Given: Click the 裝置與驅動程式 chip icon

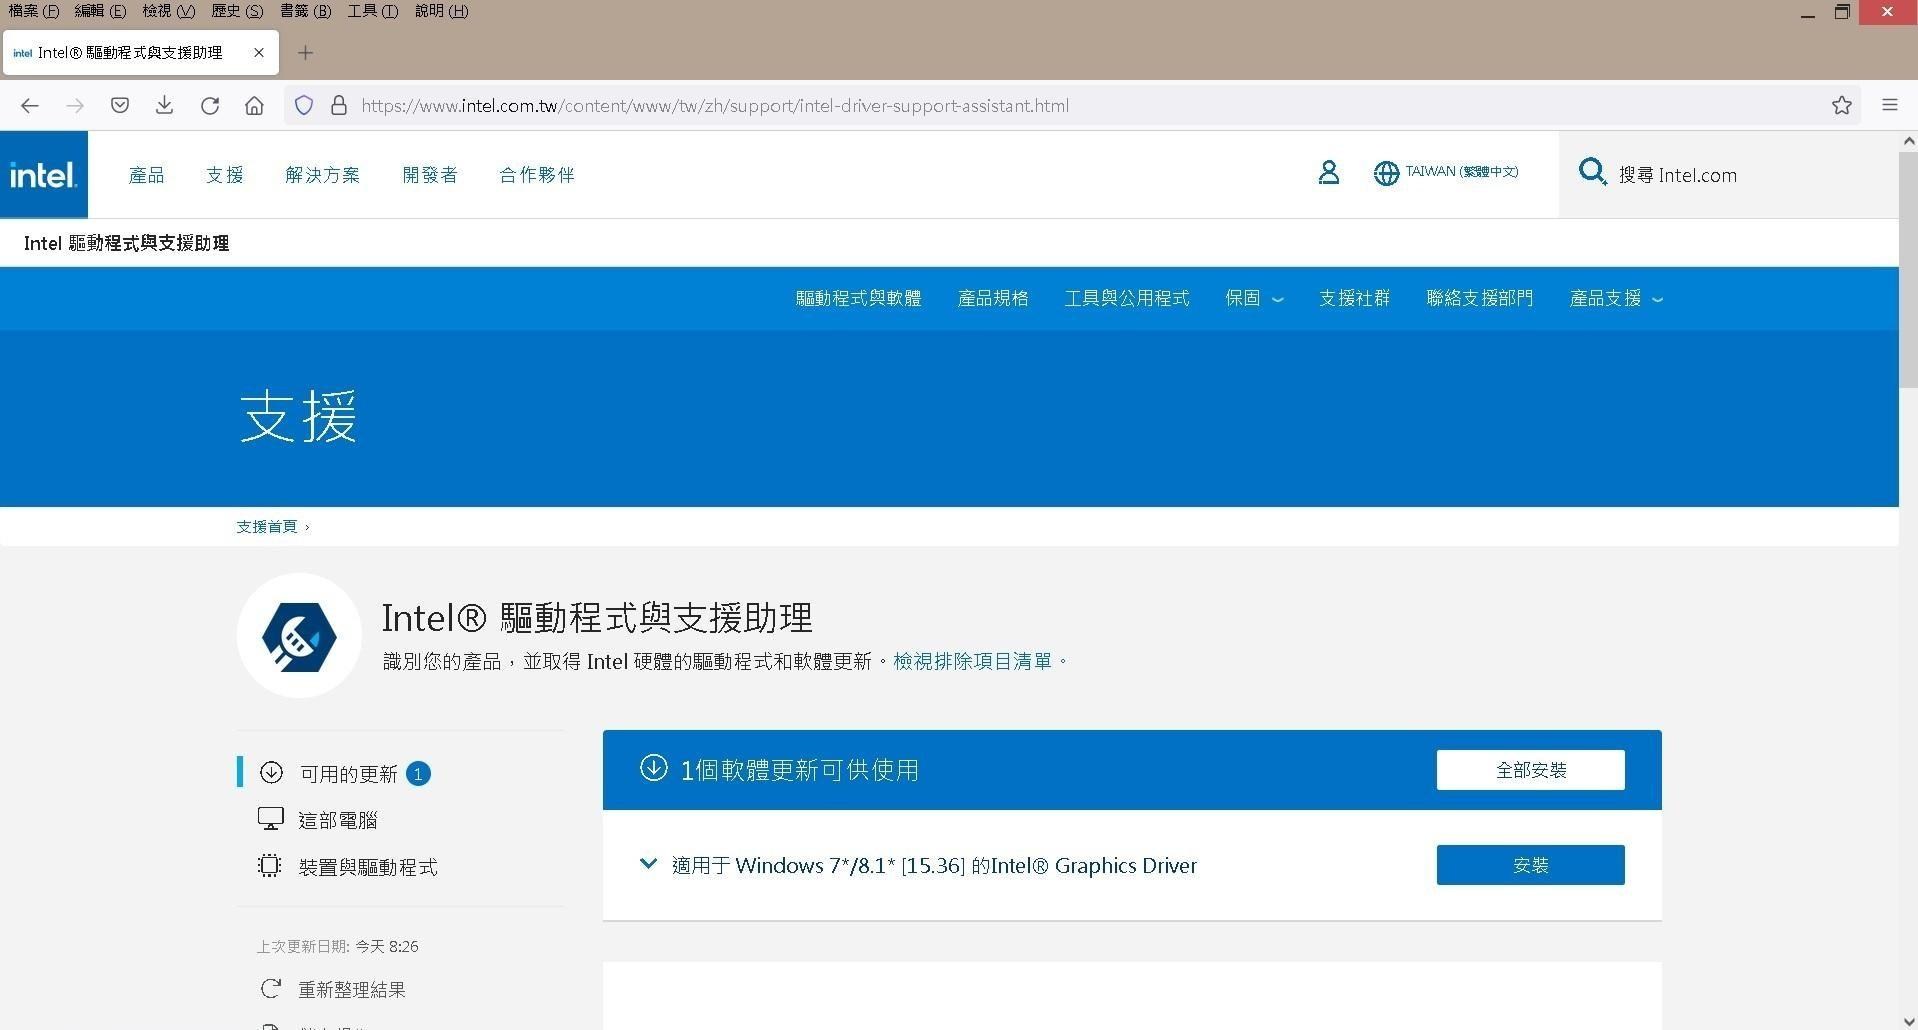Looking at the screenshot, I should pos(270,866).
